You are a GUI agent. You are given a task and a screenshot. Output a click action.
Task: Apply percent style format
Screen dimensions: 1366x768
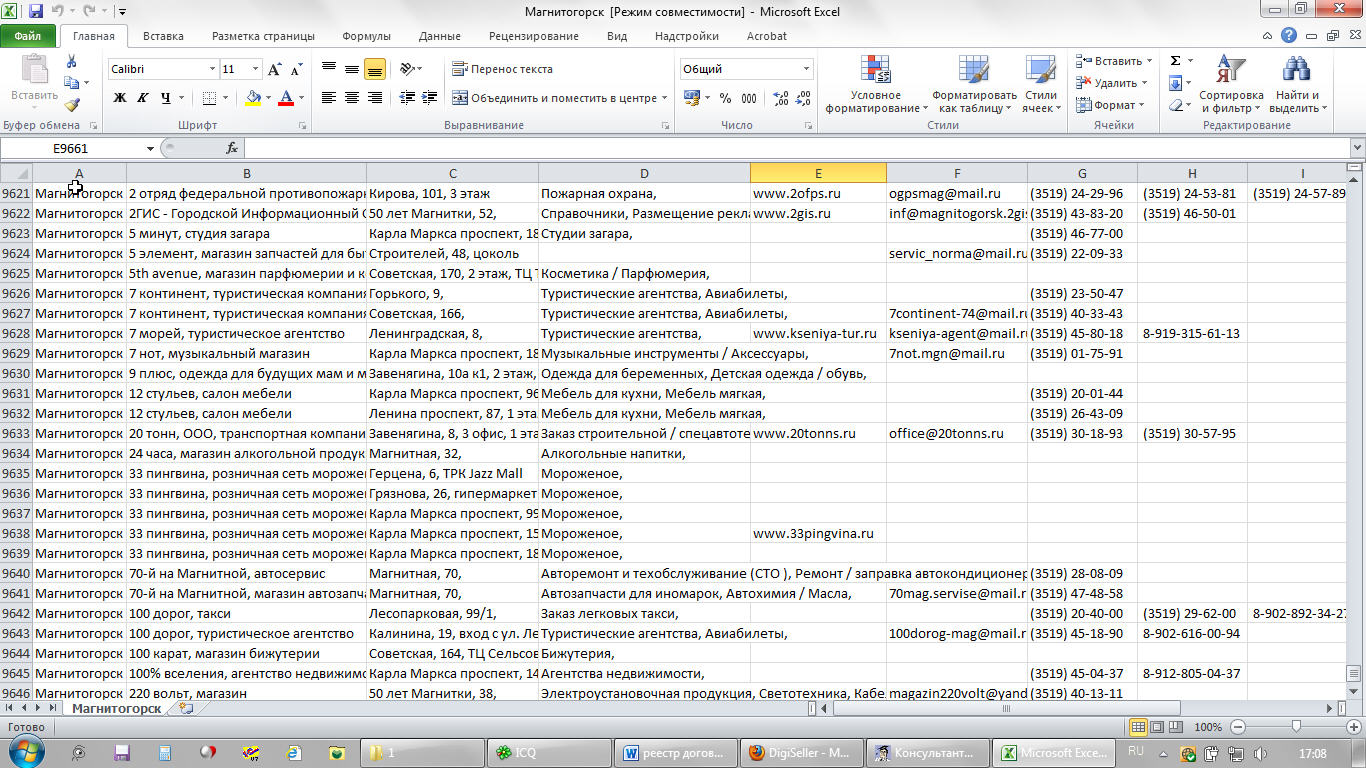[725, 98]
